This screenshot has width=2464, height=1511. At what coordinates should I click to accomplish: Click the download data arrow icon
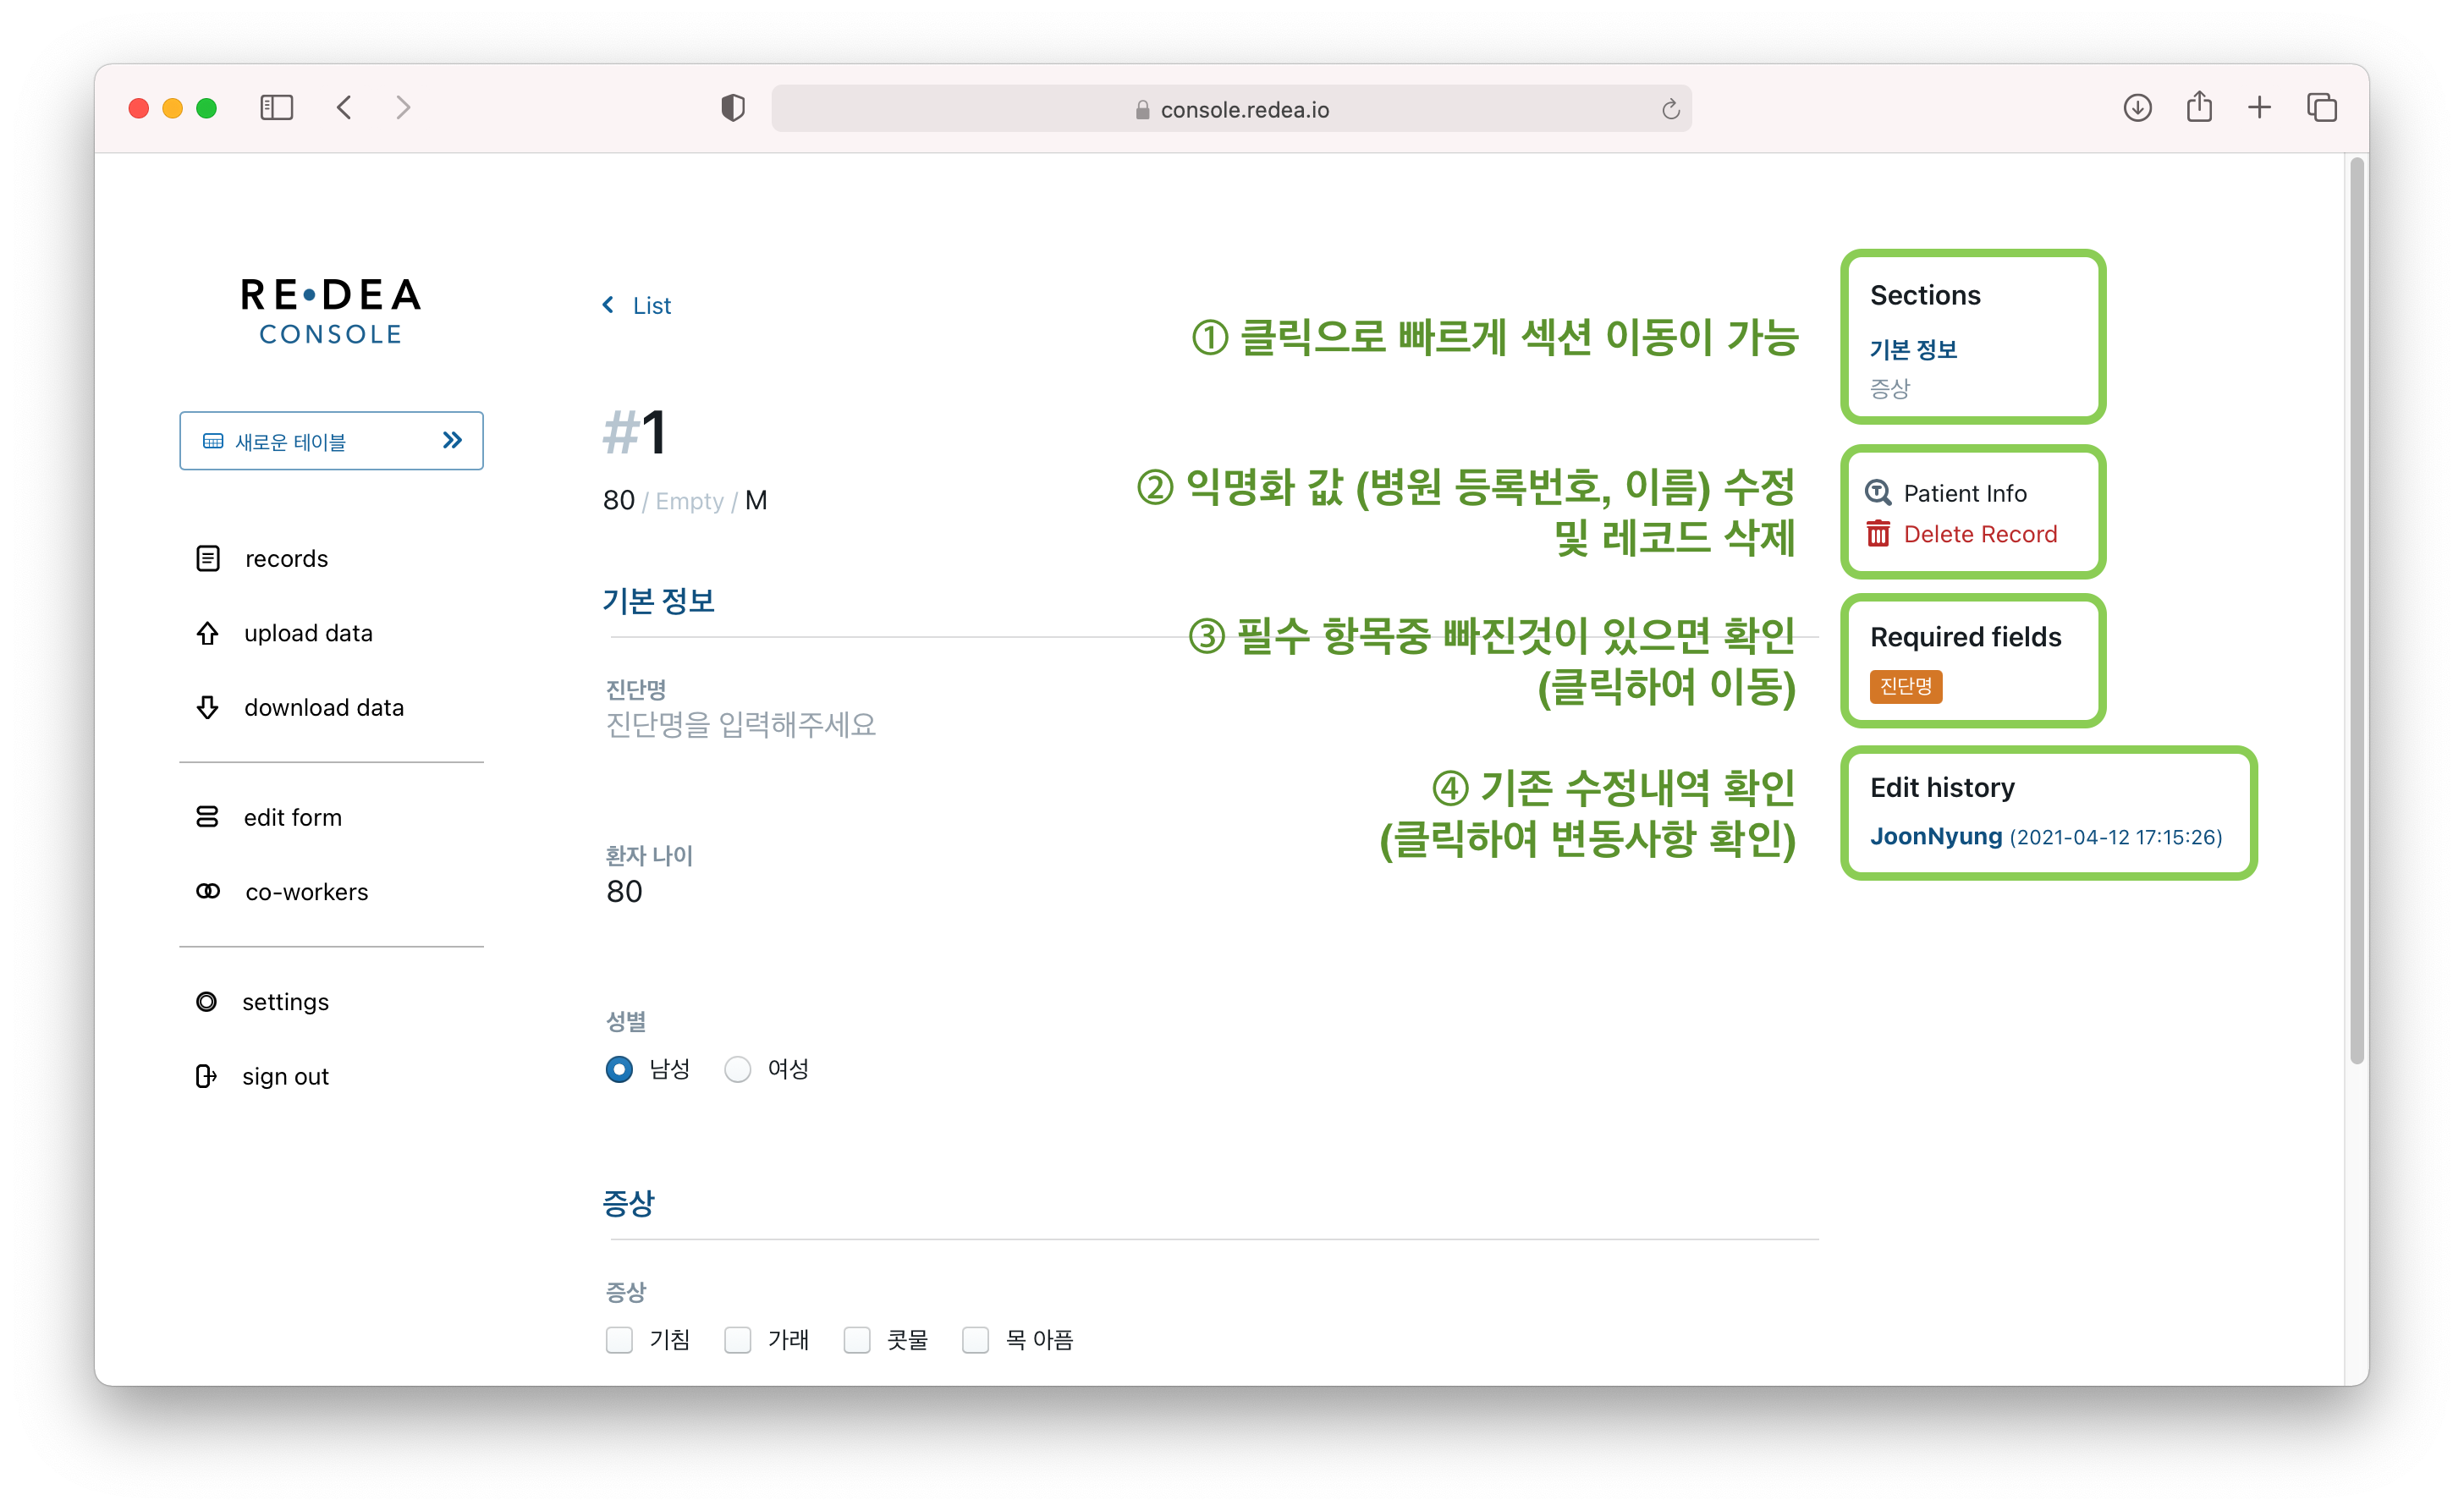pos(207,707)
